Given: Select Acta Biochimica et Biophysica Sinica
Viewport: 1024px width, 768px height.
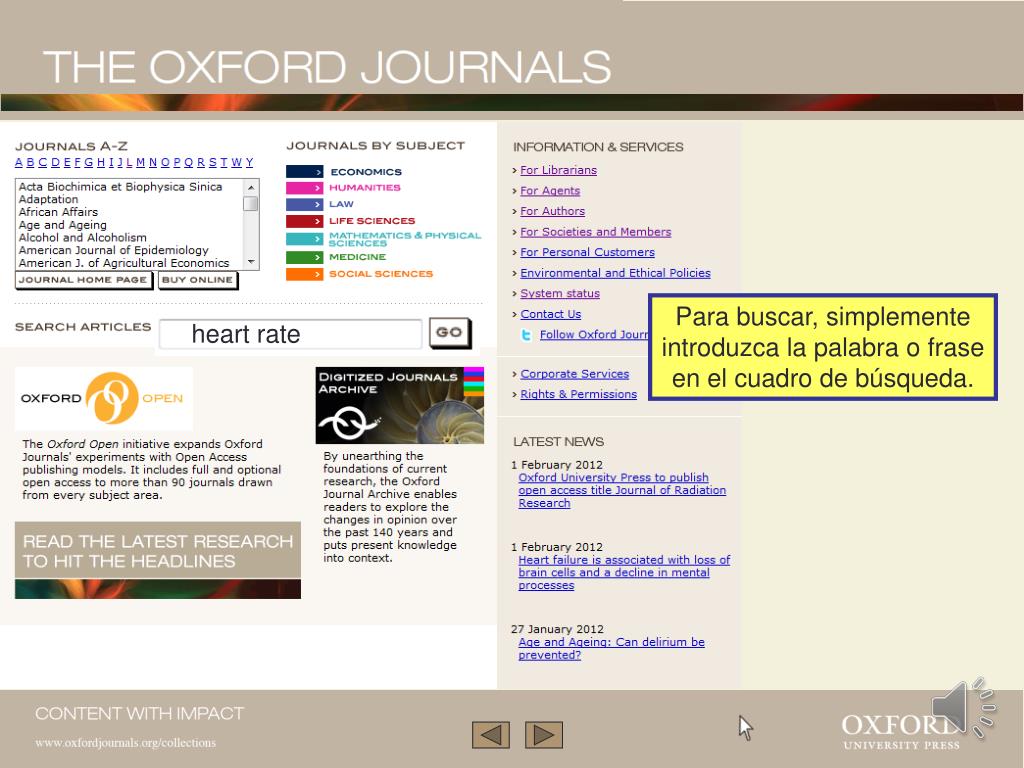Looking at the screenshot, I should (120, 187).
